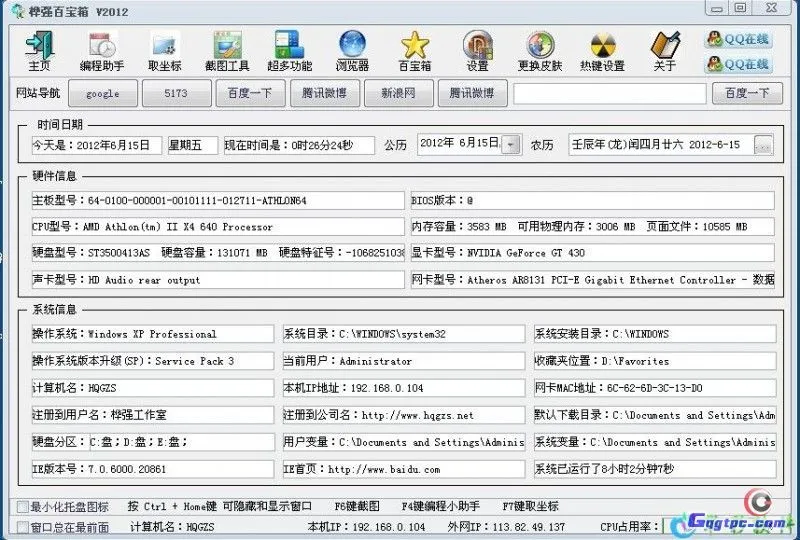The width and height of the screenshot is (800, 540).
Task: Click the IE版本号 7.0.6000.20861 field
Action: pyautogui.click(x=153, y=469)
